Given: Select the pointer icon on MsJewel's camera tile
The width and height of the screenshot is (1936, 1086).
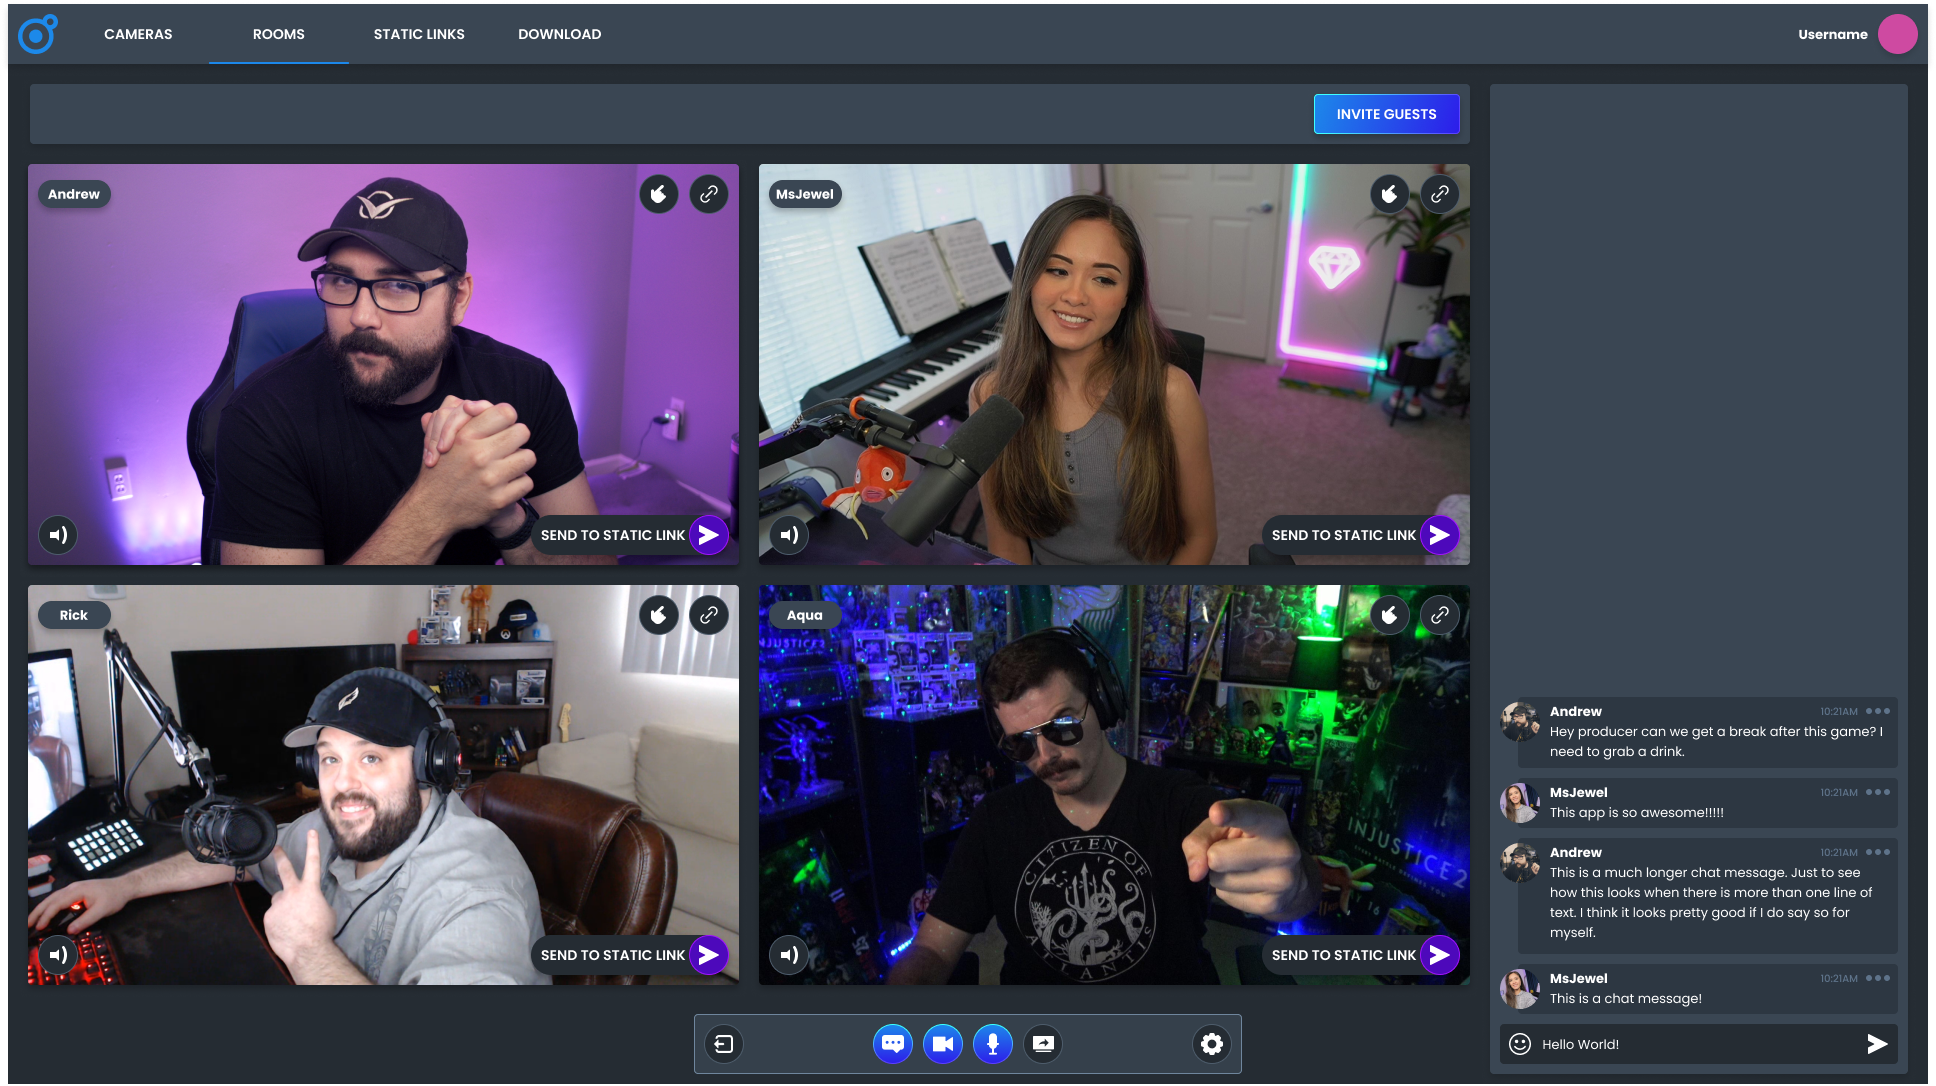Looking at the screenshot, I should [x=1390, y=193].
